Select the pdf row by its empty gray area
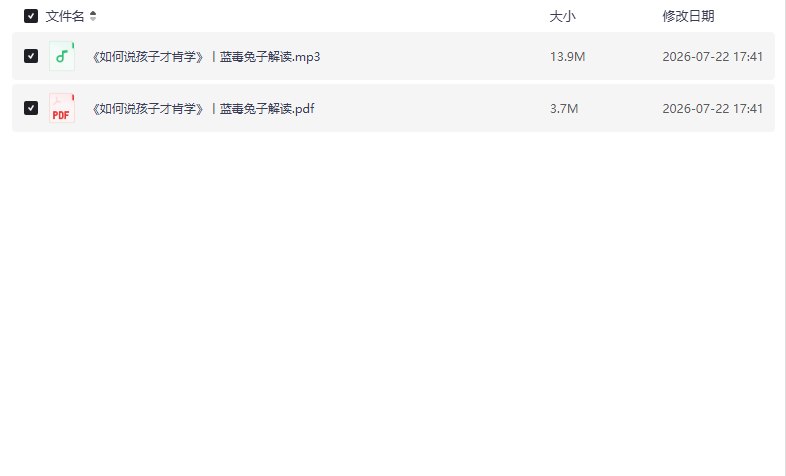 pos(431,108)
